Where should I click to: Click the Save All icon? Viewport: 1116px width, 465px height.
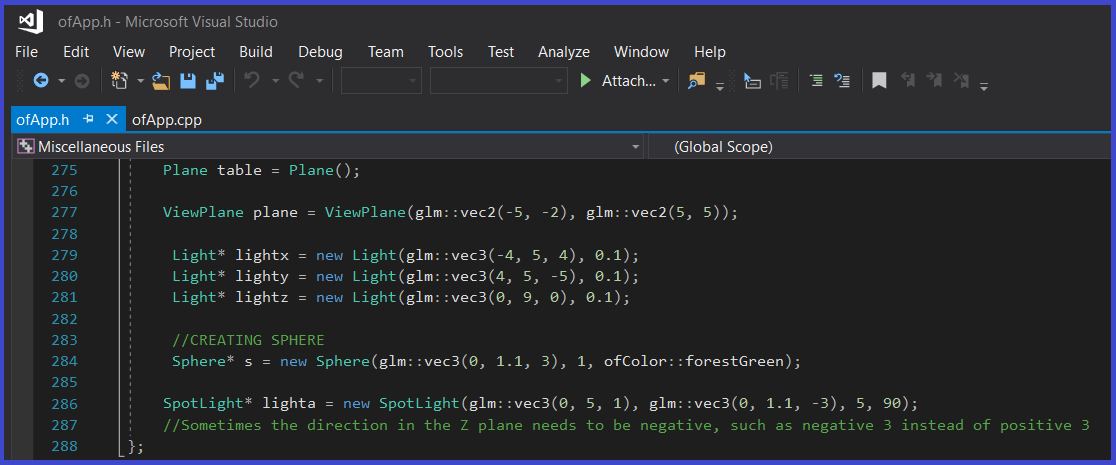tap(214, 81)
